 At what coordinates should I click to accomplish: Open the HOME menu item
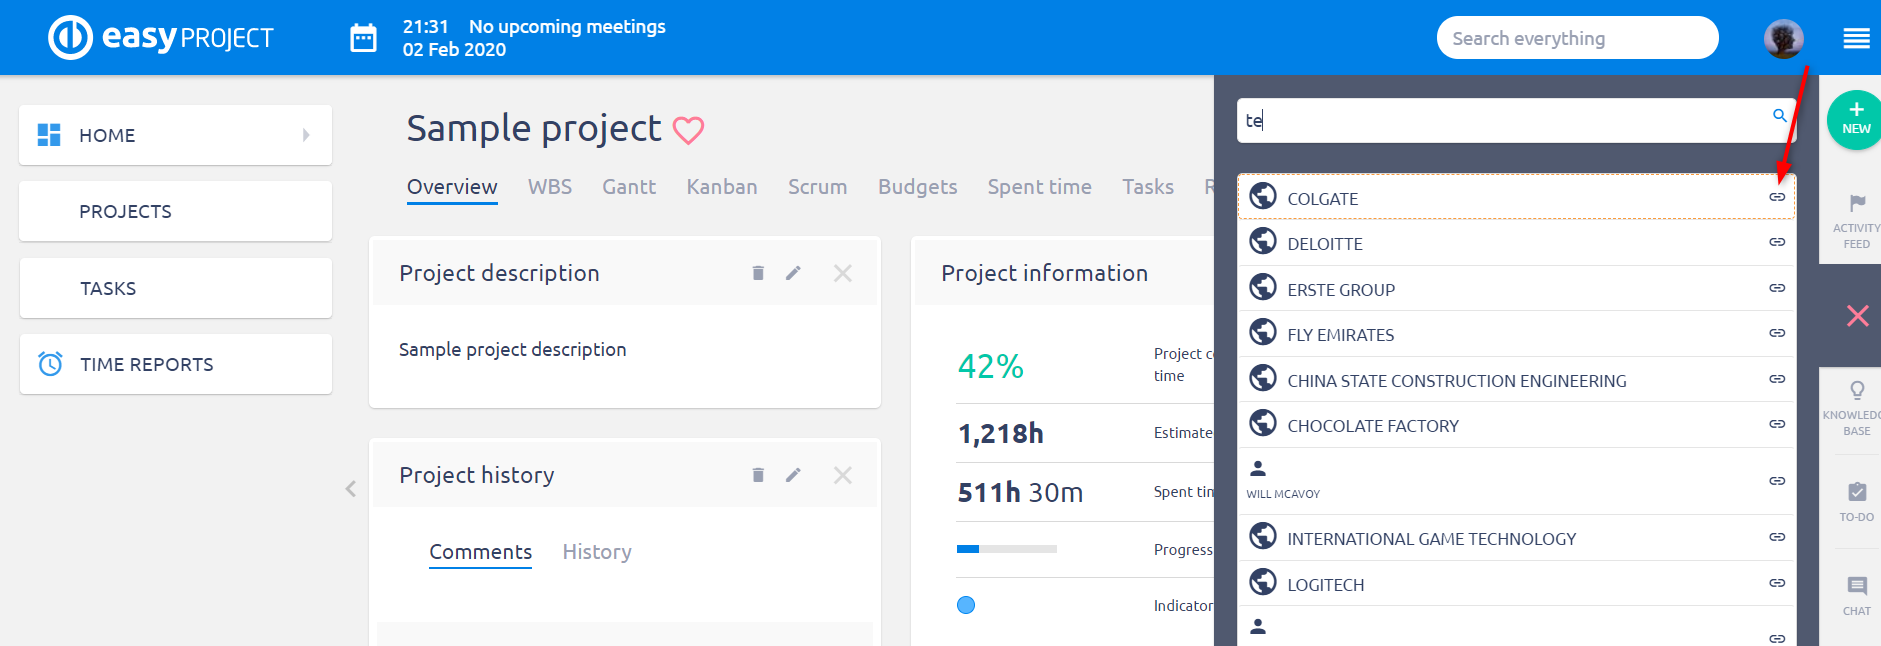[x=176, y=135]
